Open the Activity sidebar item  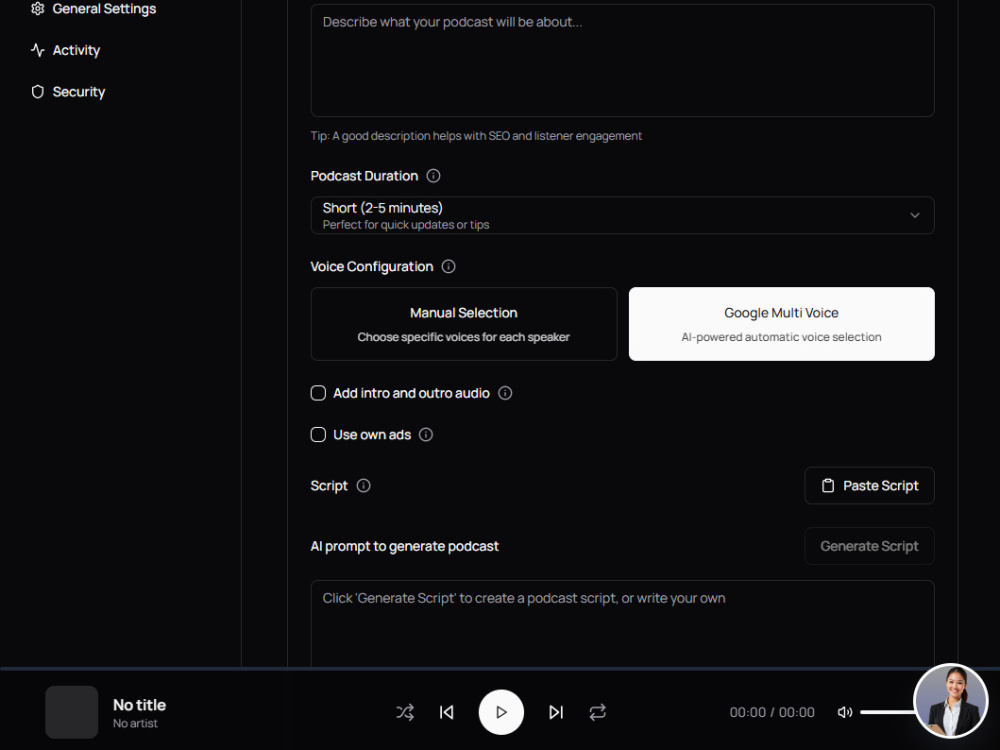click(x=66, y=50)
